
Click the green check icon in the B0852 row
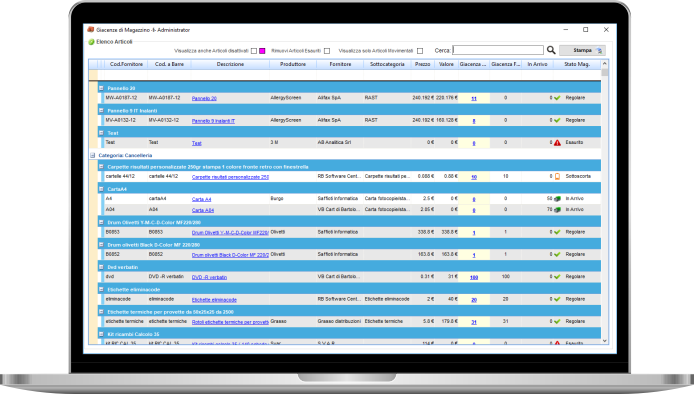pyautogui.click(x=557, y=255)
